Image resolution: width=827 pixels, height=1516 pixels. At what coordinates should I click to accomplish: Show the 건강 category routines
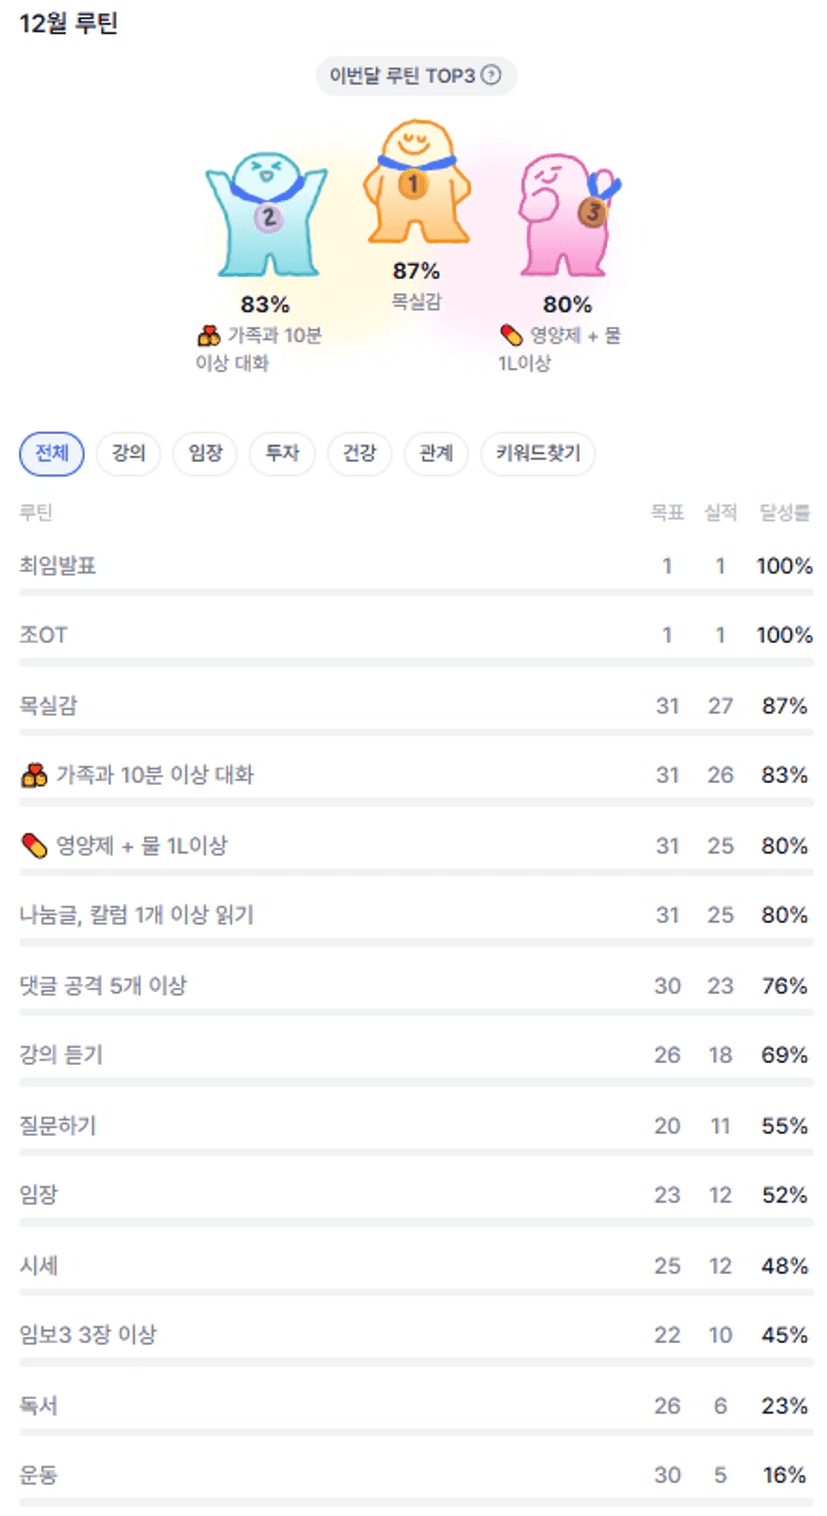point(359,454)
